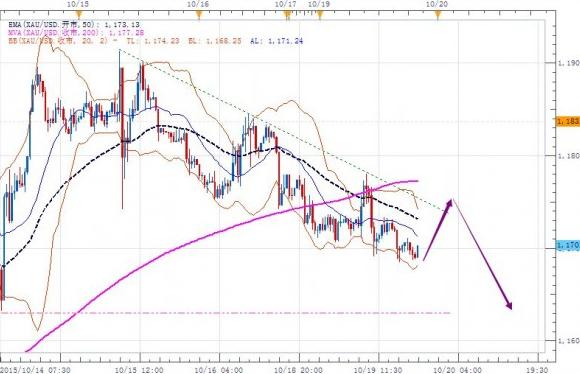Click the orange marker under 10/15 date

coord(78,15)
